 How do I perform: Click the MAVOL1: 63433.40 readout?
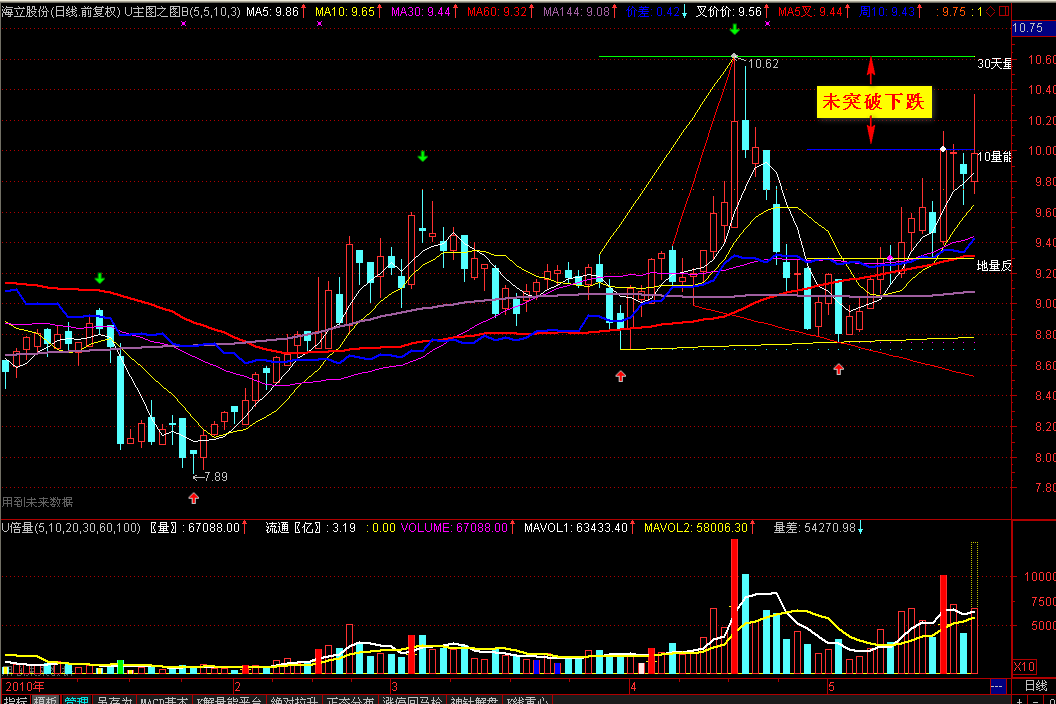click(580, 527)
